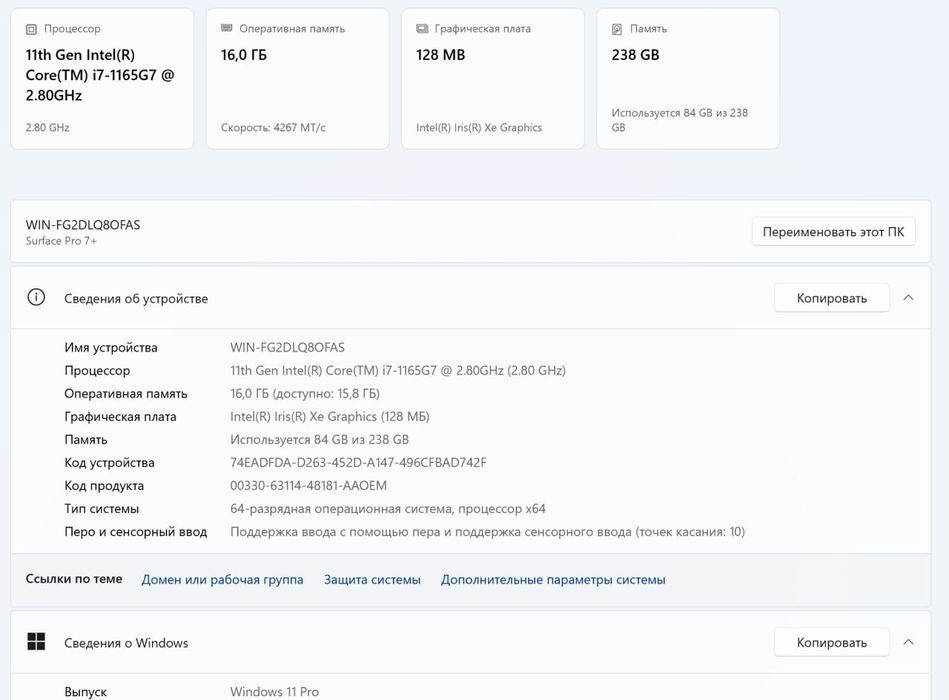This screenshot has width=949, height=700.
Task: Select the Используется 84 GB из 238 GB row value
Action: coord(320,440)
